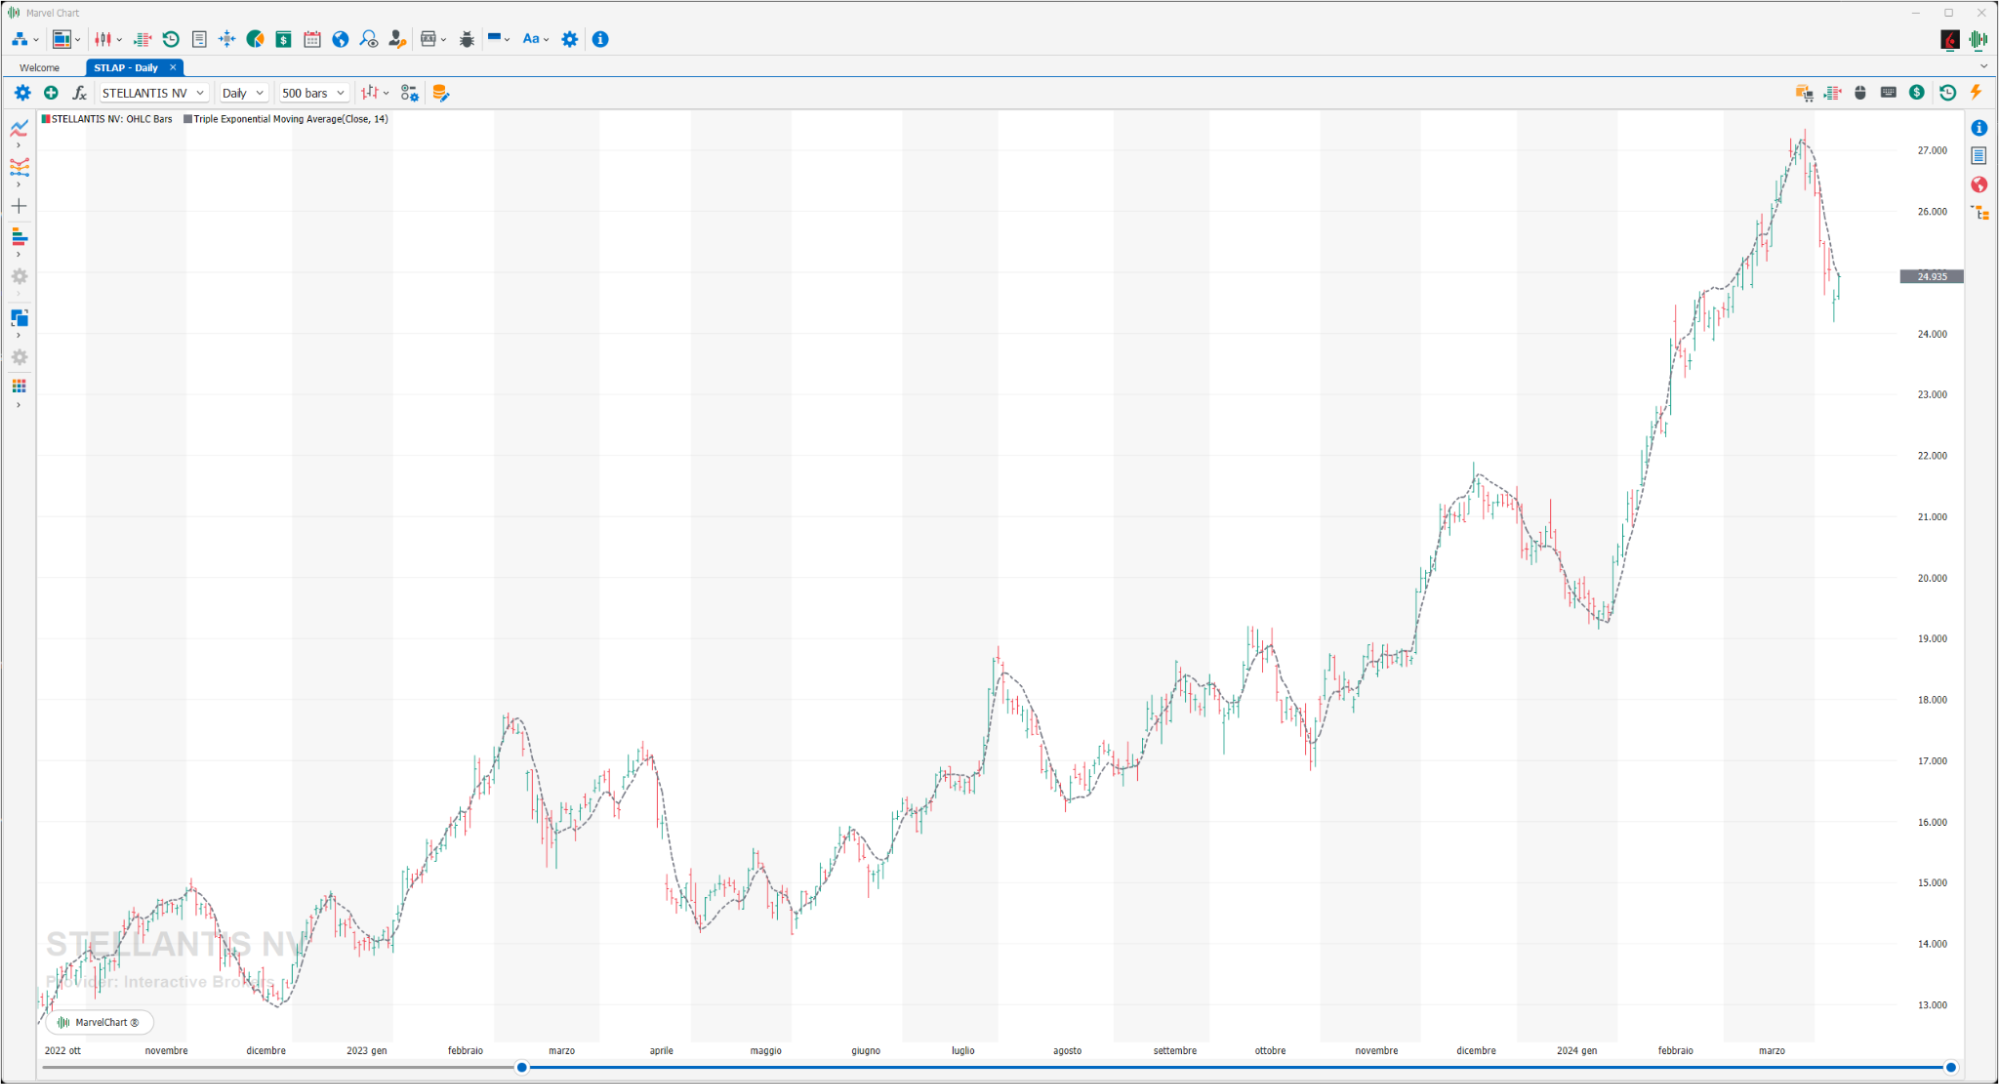This screenshot has width=1999, height=1085.
Task: Click the indicator settings list-gear icon
Action: coord(409,93)
